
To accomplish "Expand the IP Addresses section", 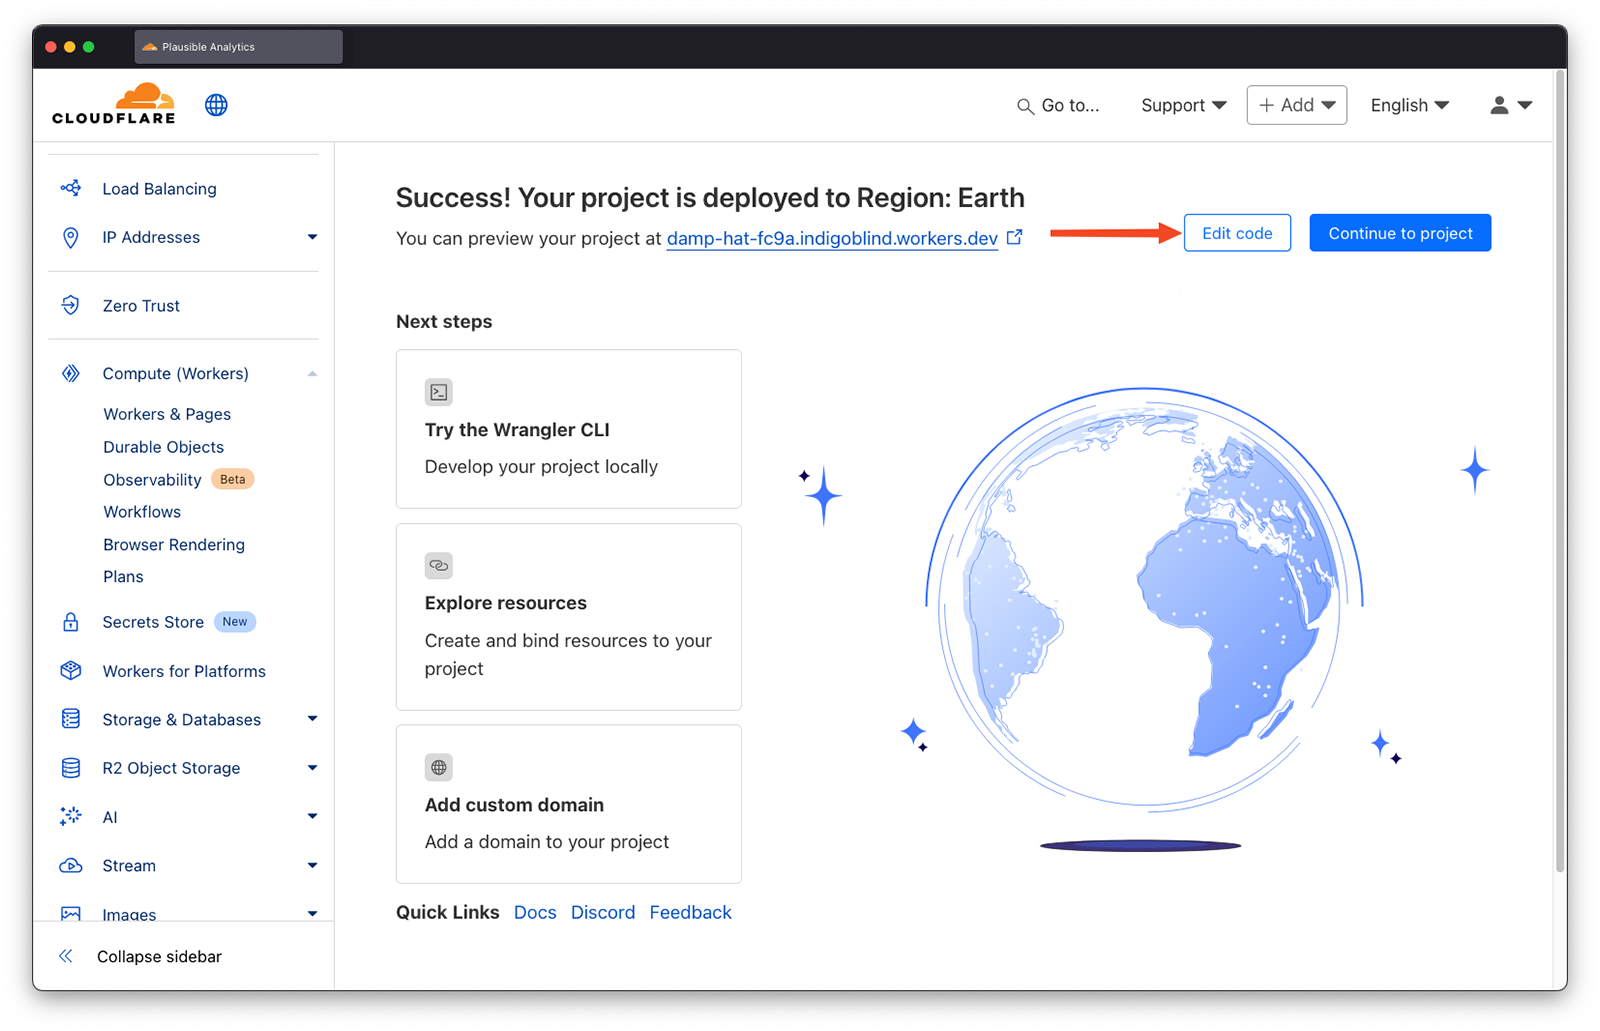I will 312,237.
